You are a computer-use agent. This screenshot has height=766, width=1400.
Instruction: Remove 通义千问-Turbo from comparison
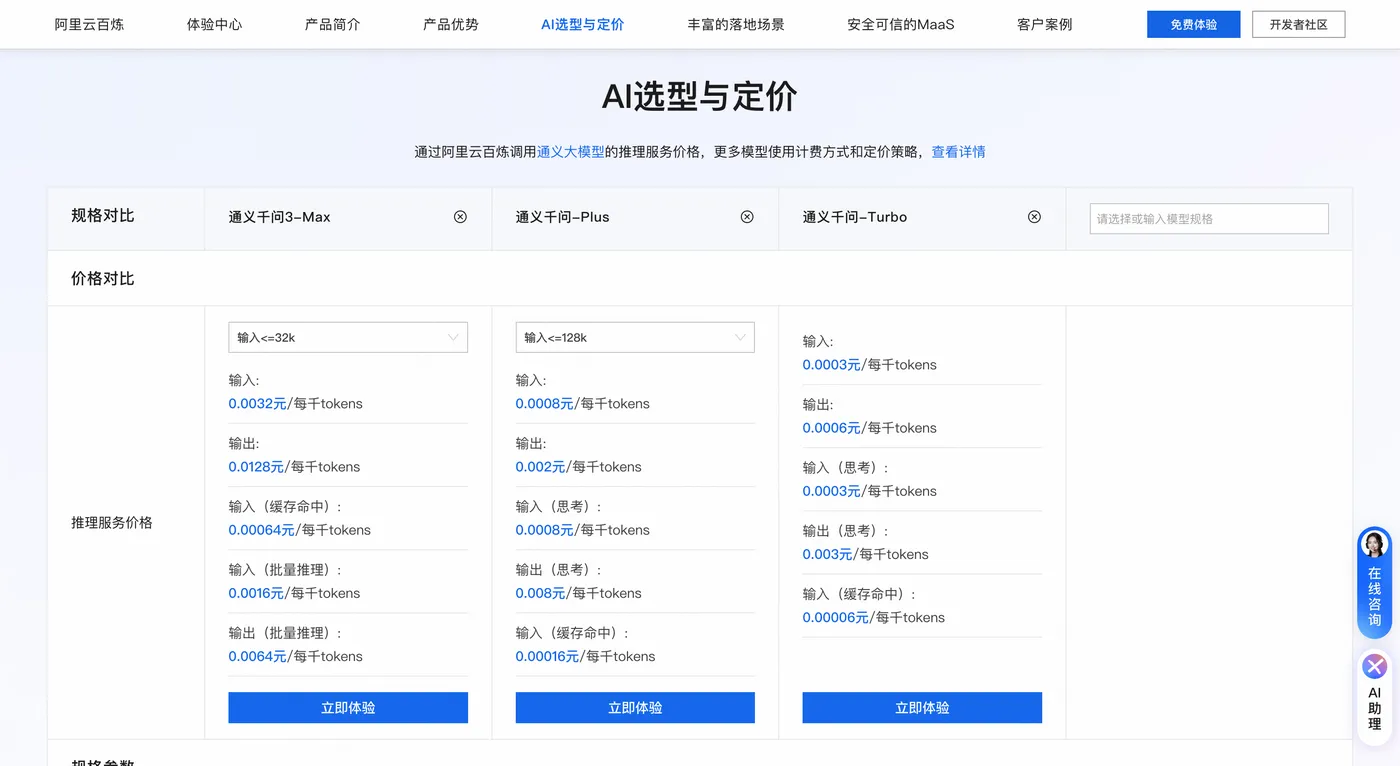pos(1034,217)
